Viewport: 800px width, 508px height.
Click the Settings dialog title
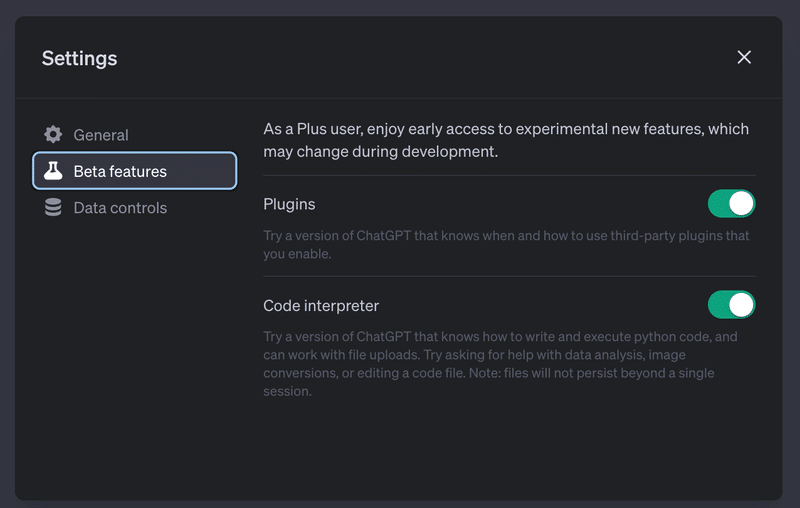point(80,58)
